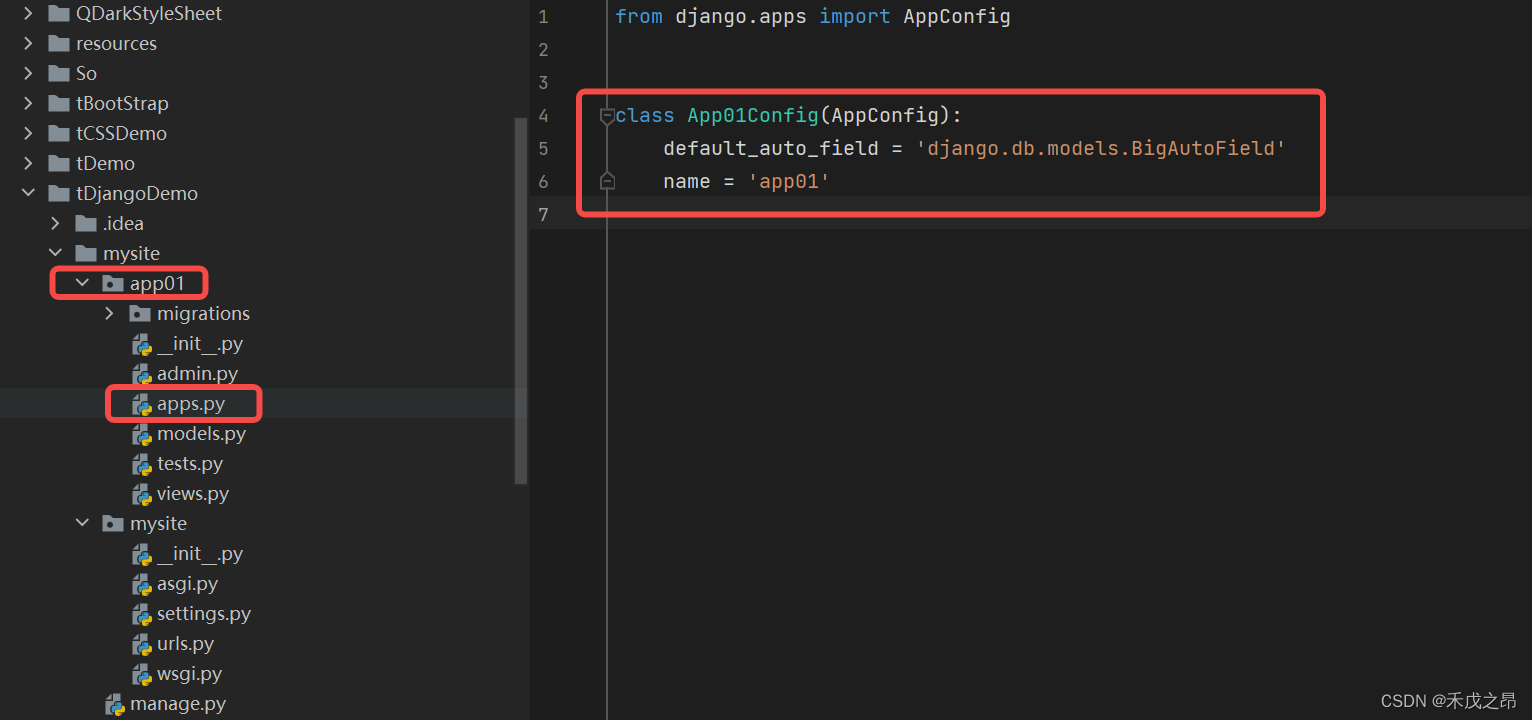Image resolution: width=1532 pixels, height=720 pixels.
Task: Click Python file icon of views.py
Action: click(x=141, y=494)
